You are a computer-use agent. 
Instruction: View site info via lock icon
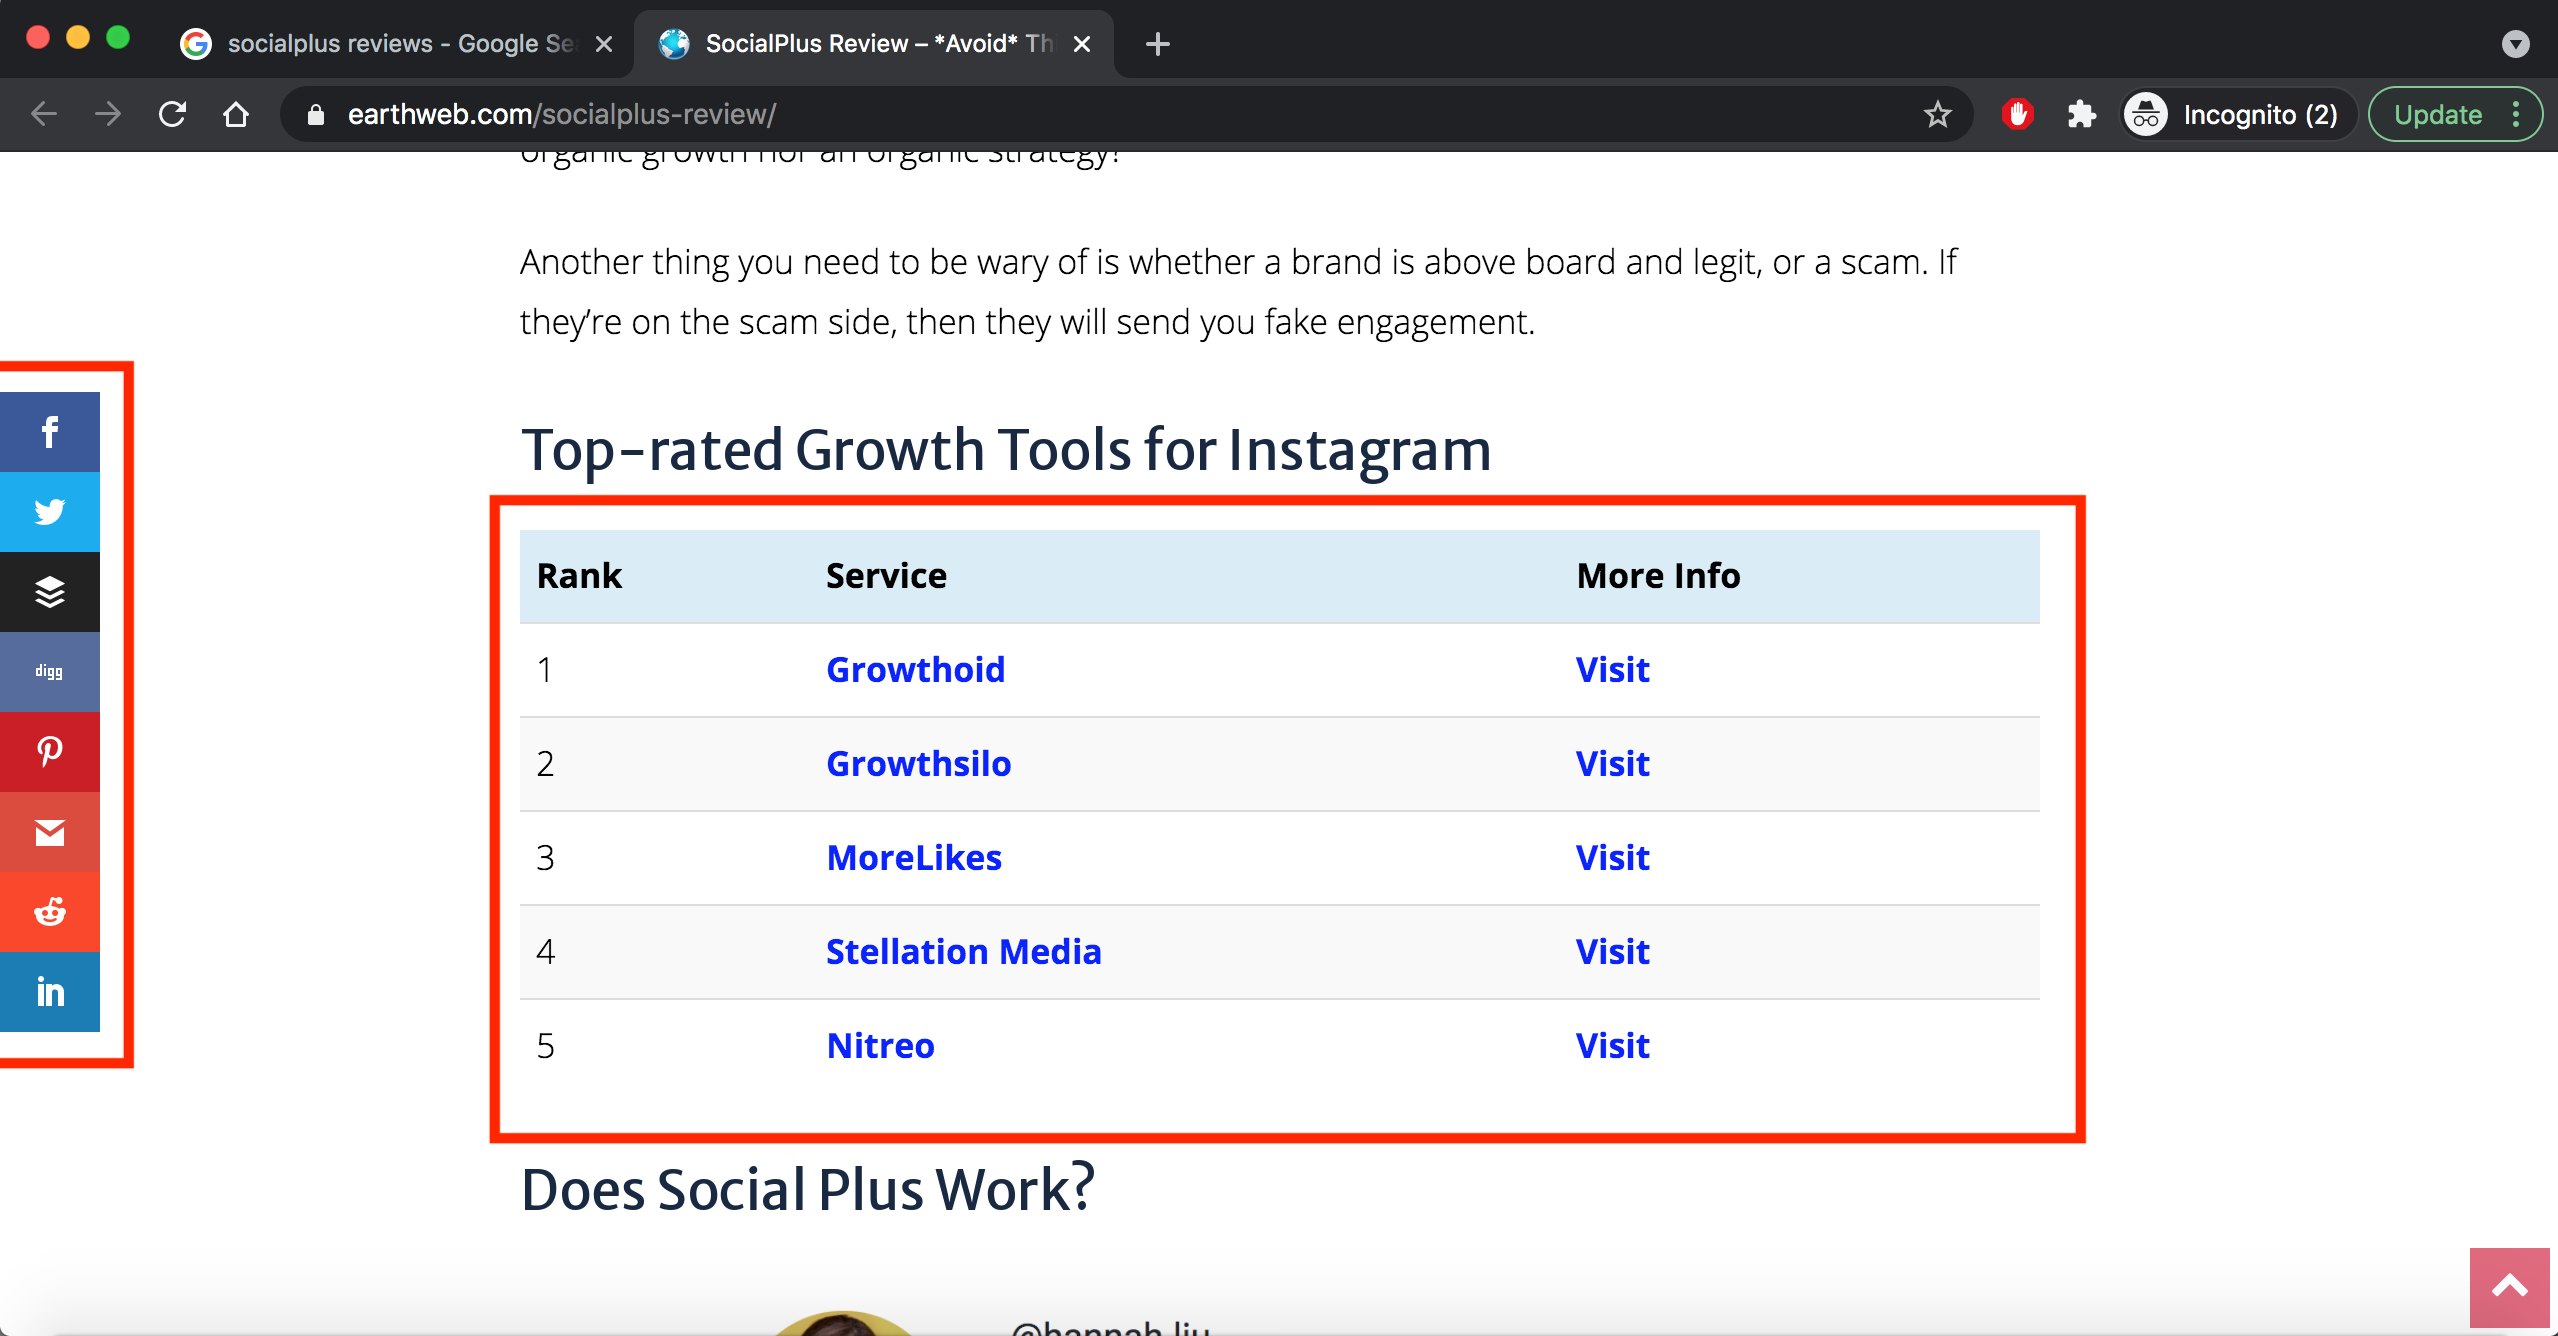point(315,115)
